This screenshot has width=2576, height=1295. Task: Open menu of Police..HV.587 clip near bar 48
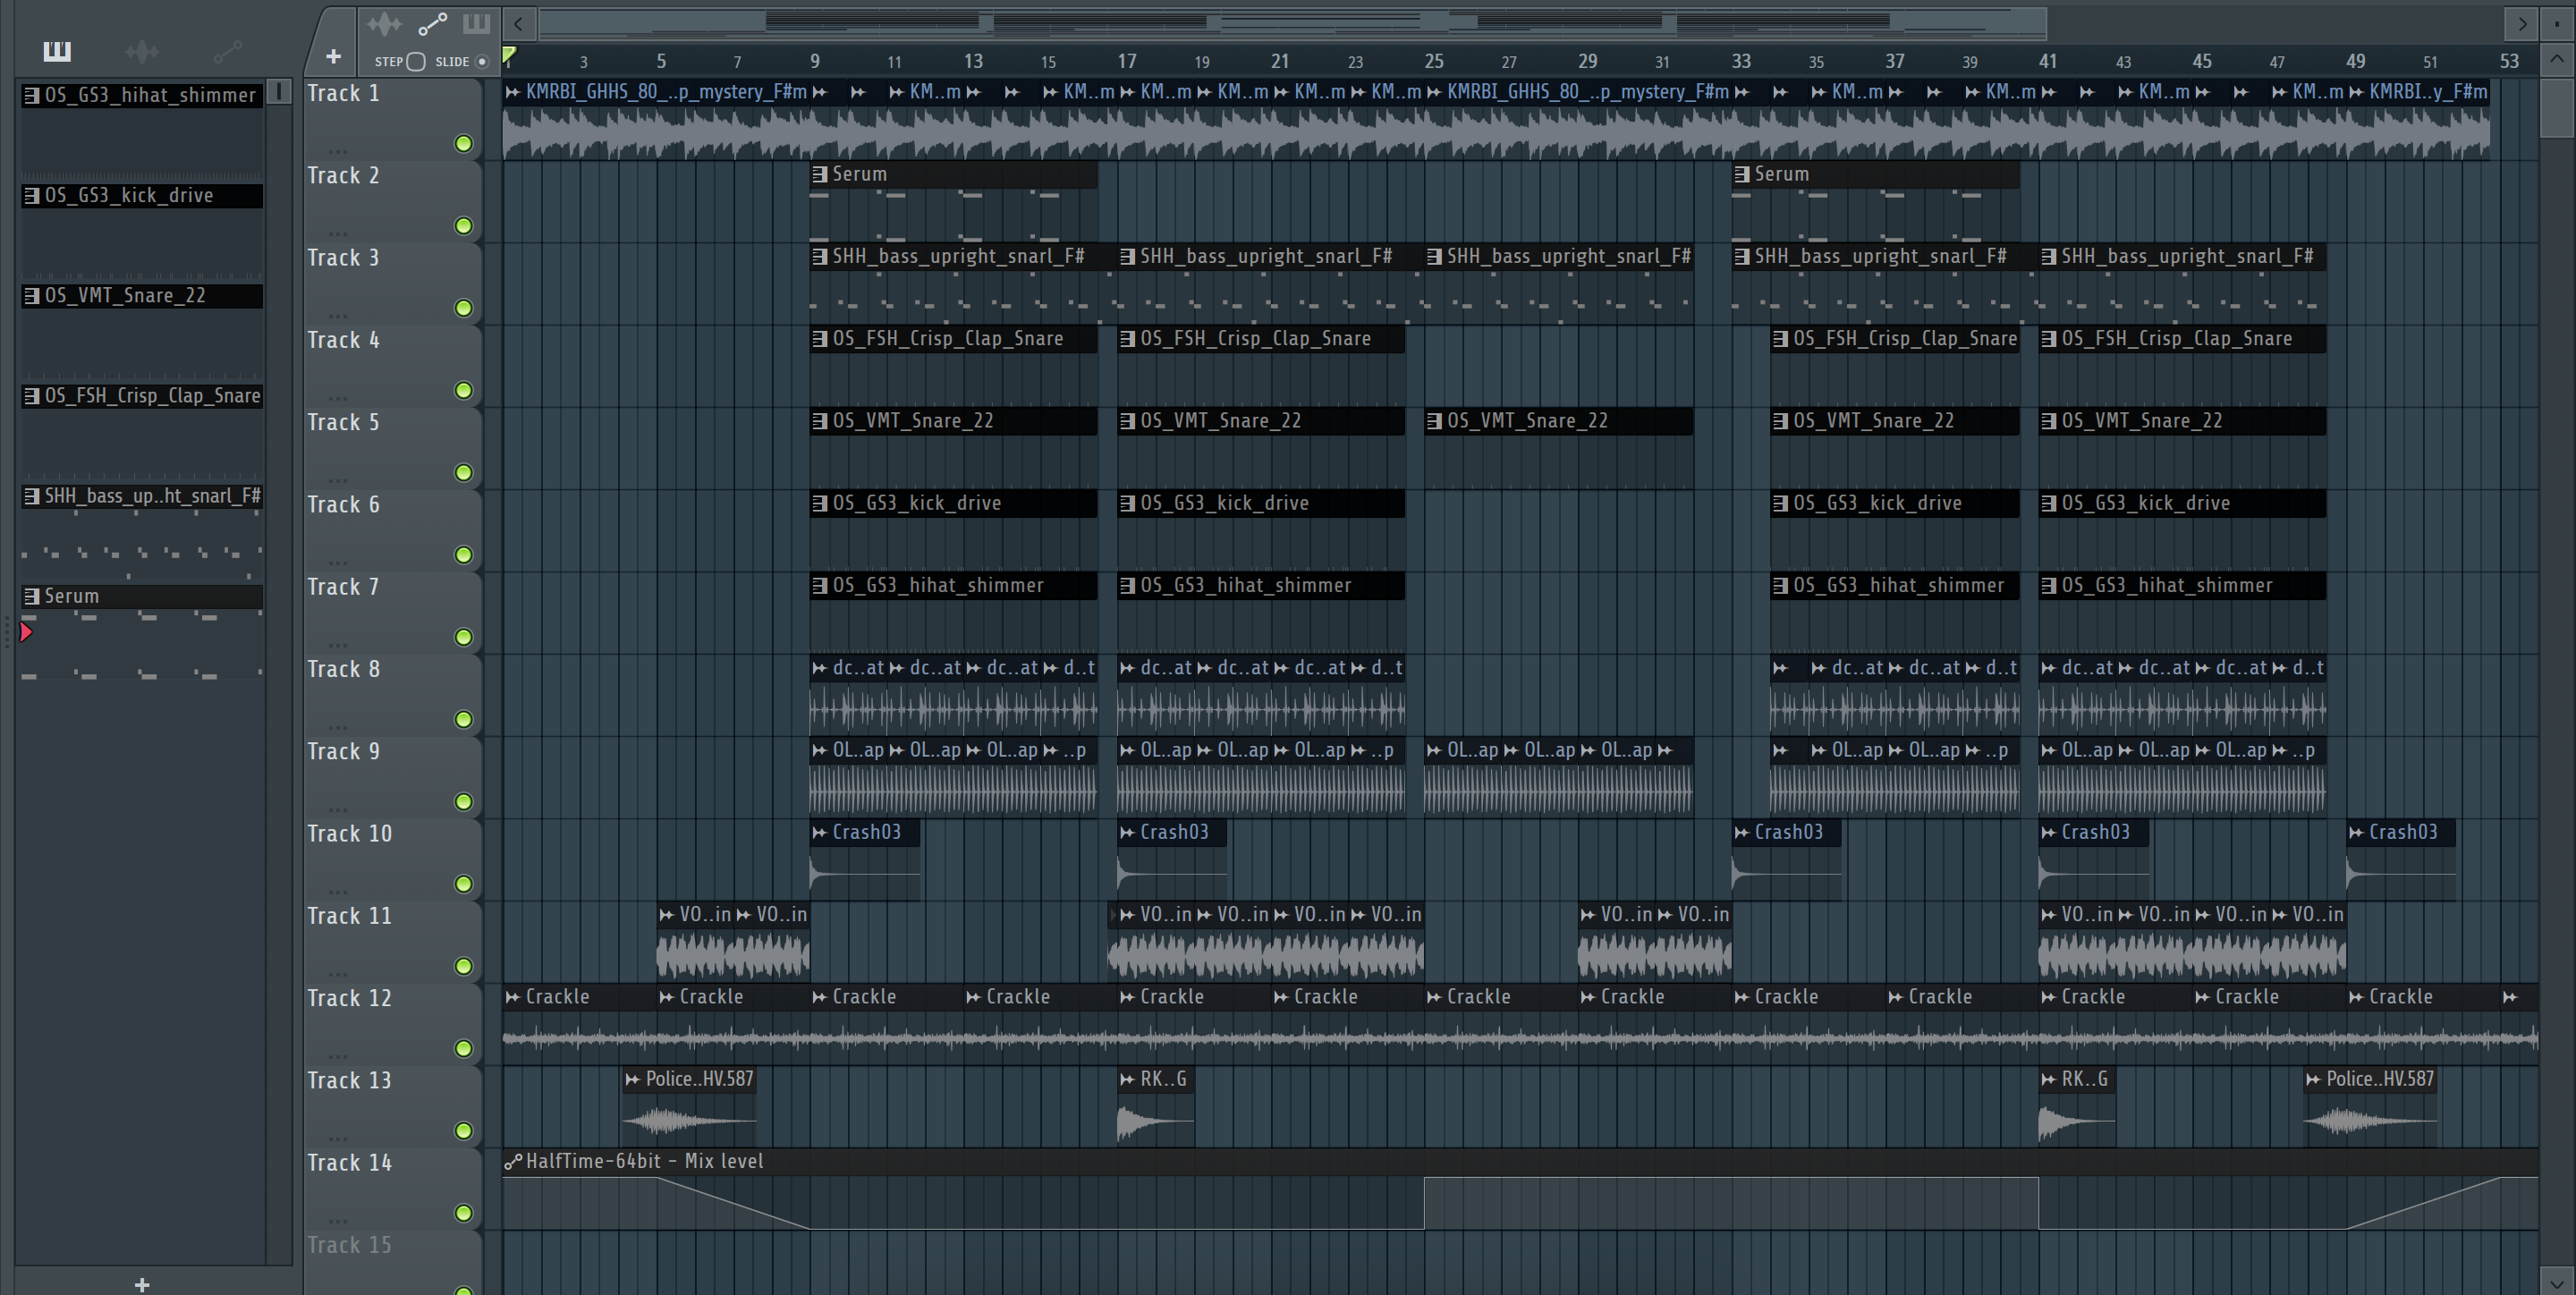[2313, 1079]
